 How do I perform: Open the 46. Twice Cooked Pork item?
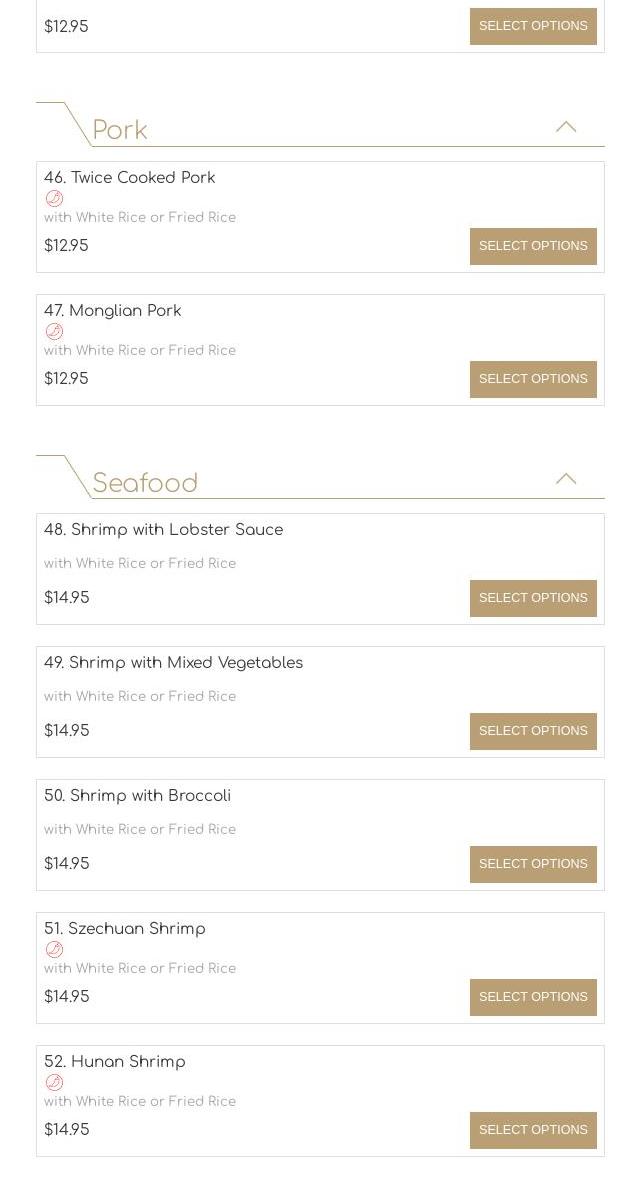130,178
